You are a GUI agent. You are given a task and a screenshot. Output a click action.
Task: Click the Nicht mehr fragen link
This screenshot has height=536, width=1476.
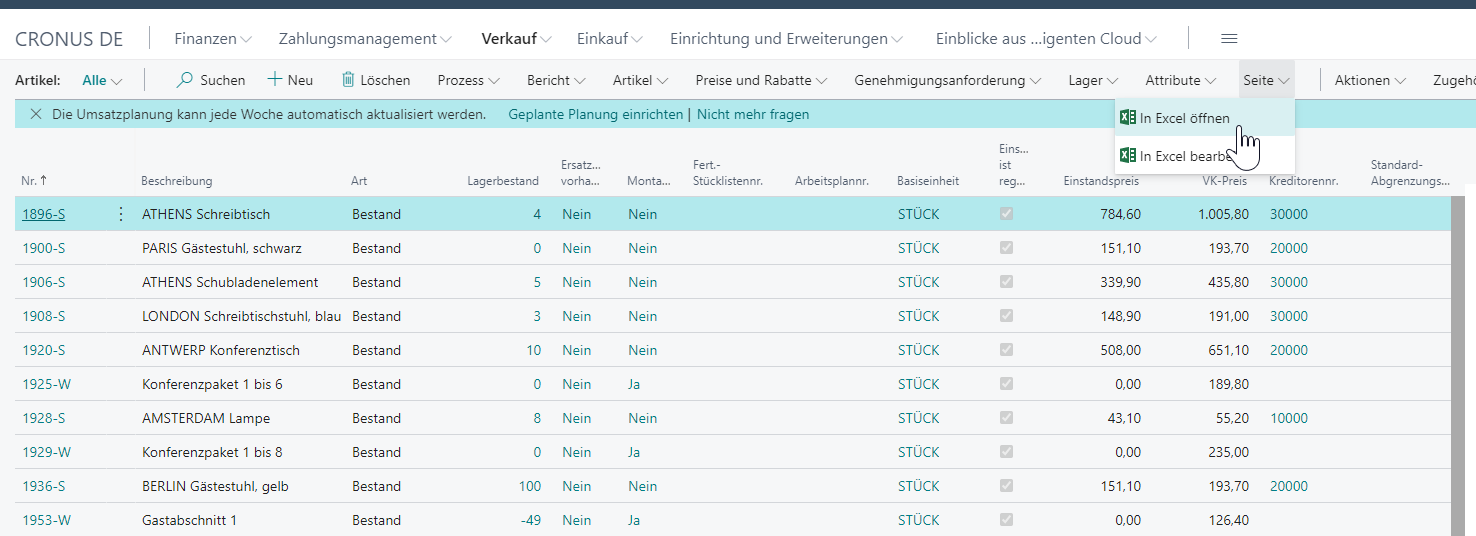(x=753, y=115)
